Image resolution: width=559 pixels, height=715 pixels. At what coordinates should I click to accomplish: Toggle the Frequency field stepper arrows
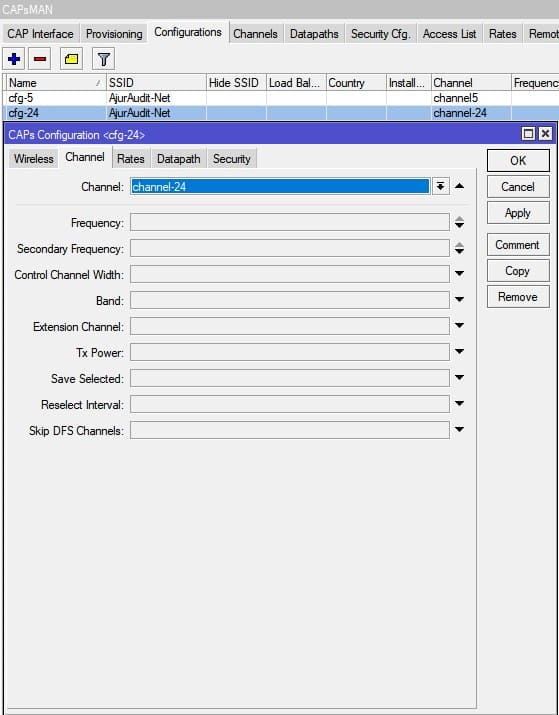460,222
